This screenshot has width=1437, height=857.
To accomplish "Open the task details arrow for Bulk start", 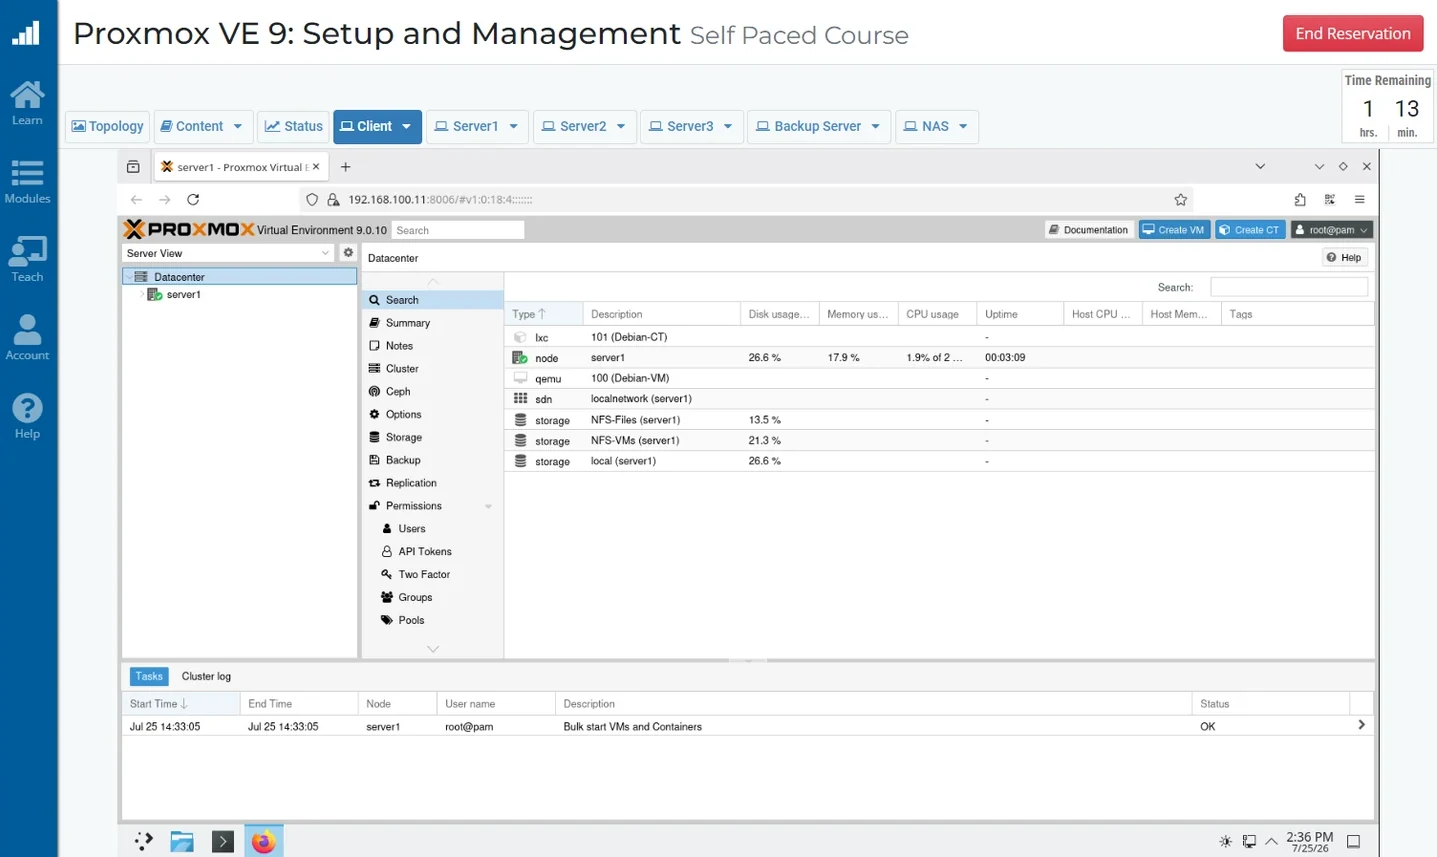I will tap(1361, 725).
